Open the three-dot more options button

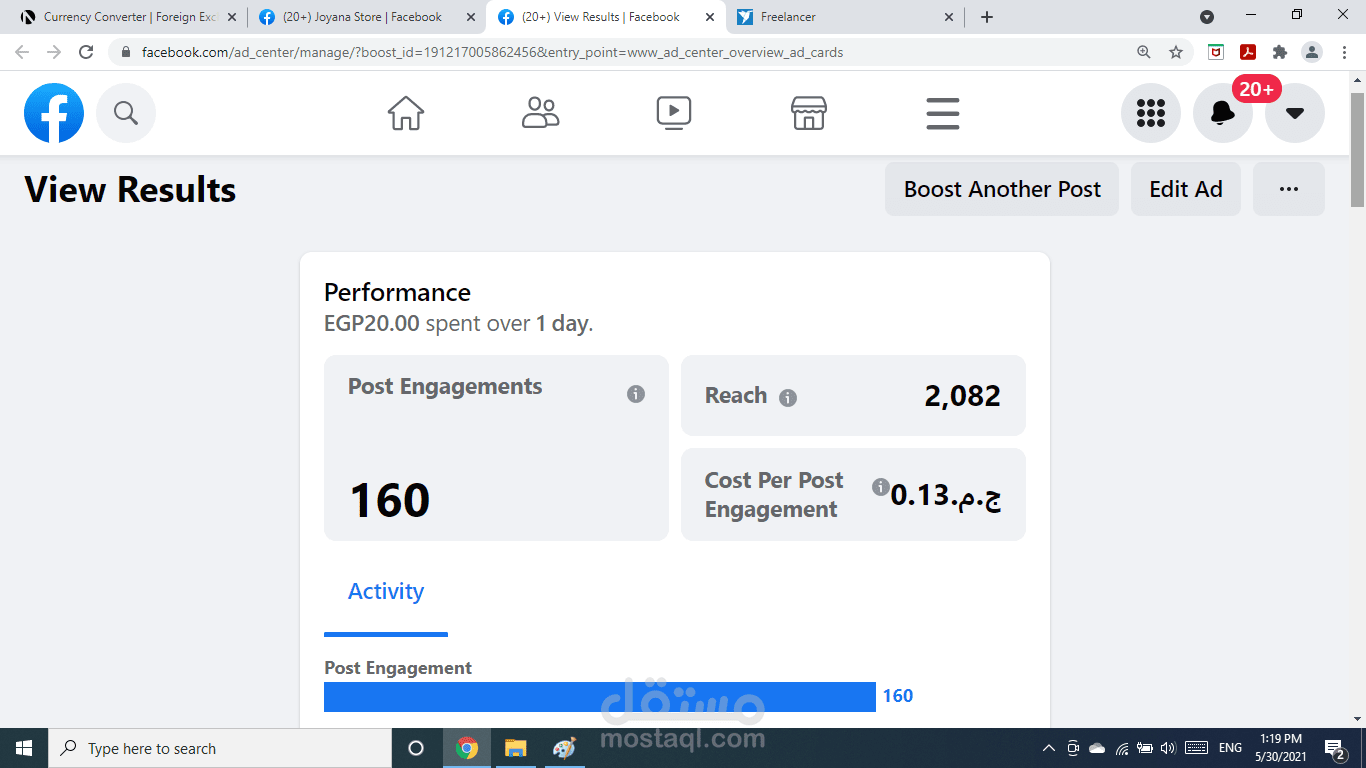[1289, 189]
